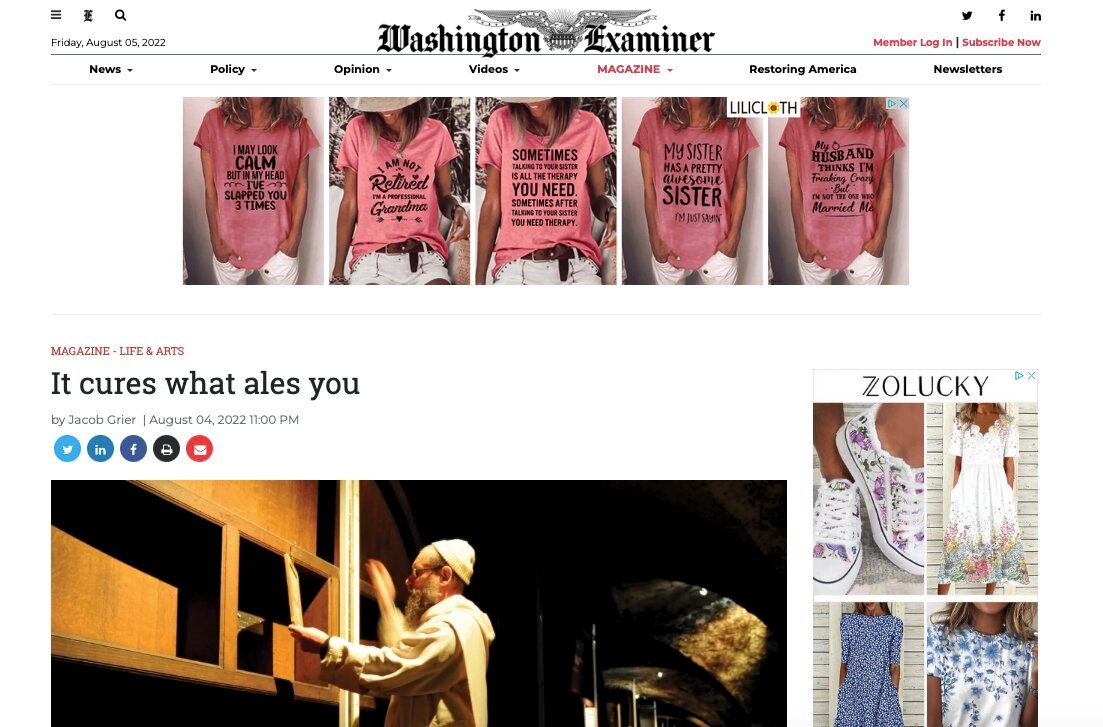Expand the Opinion dropdown menu
Viewport: 1103px width, 727px height.
click(x=363, y=69)
